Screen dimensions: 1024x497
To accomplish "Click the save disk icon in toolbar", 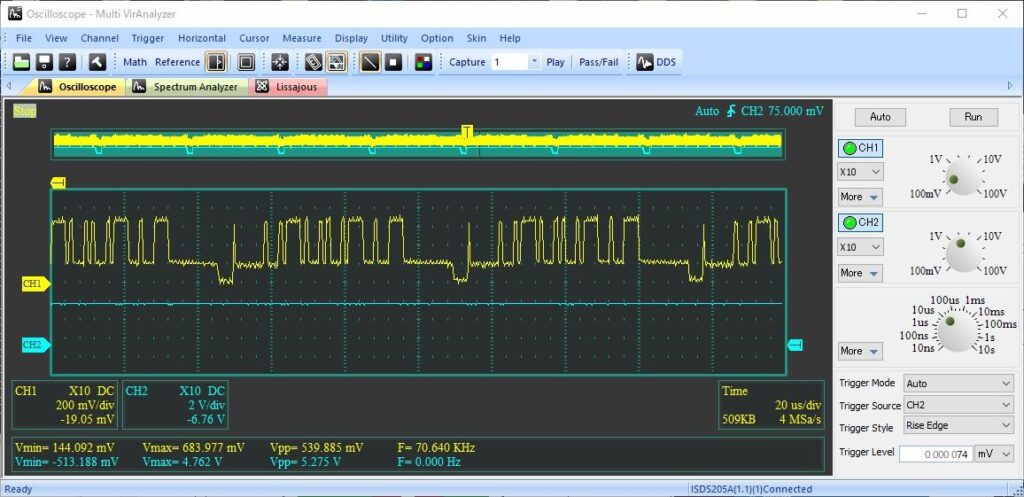I will pos(44,62).
